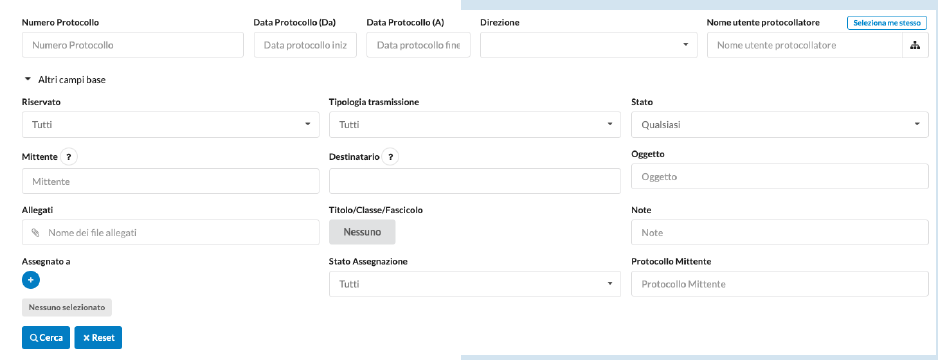The width and height of the screenshot is (938, 360).
Task: Click the Reset button
Action: pyautogui.click(x=98, y=337)
